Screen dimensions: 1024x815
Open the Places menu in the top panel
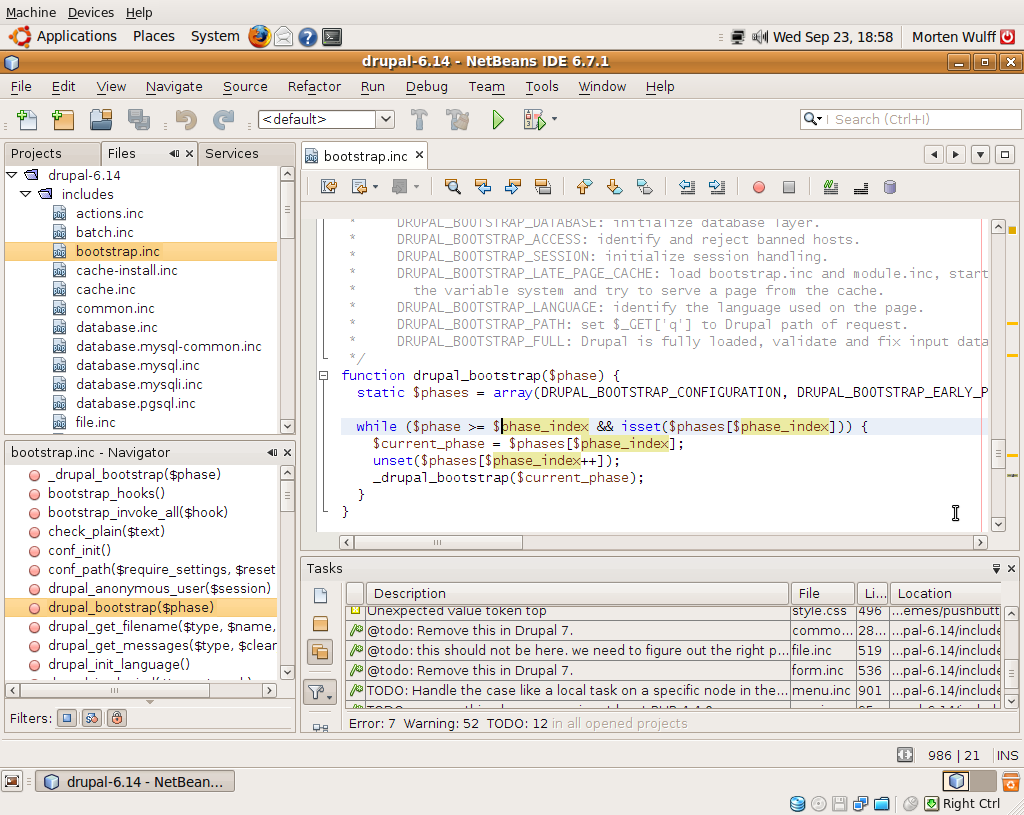point(153,37)
